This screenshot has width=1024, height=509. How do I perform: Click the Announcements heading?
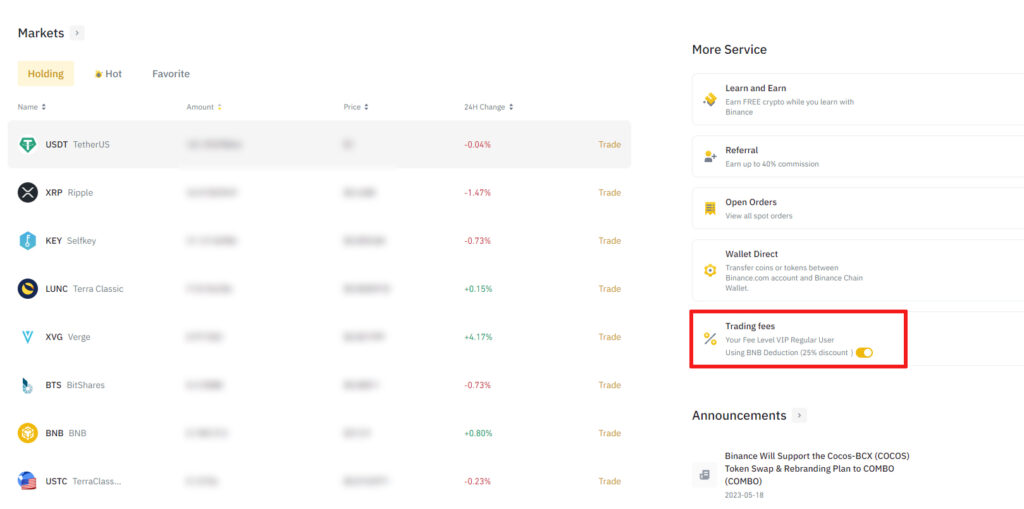[x=739, y=416]
